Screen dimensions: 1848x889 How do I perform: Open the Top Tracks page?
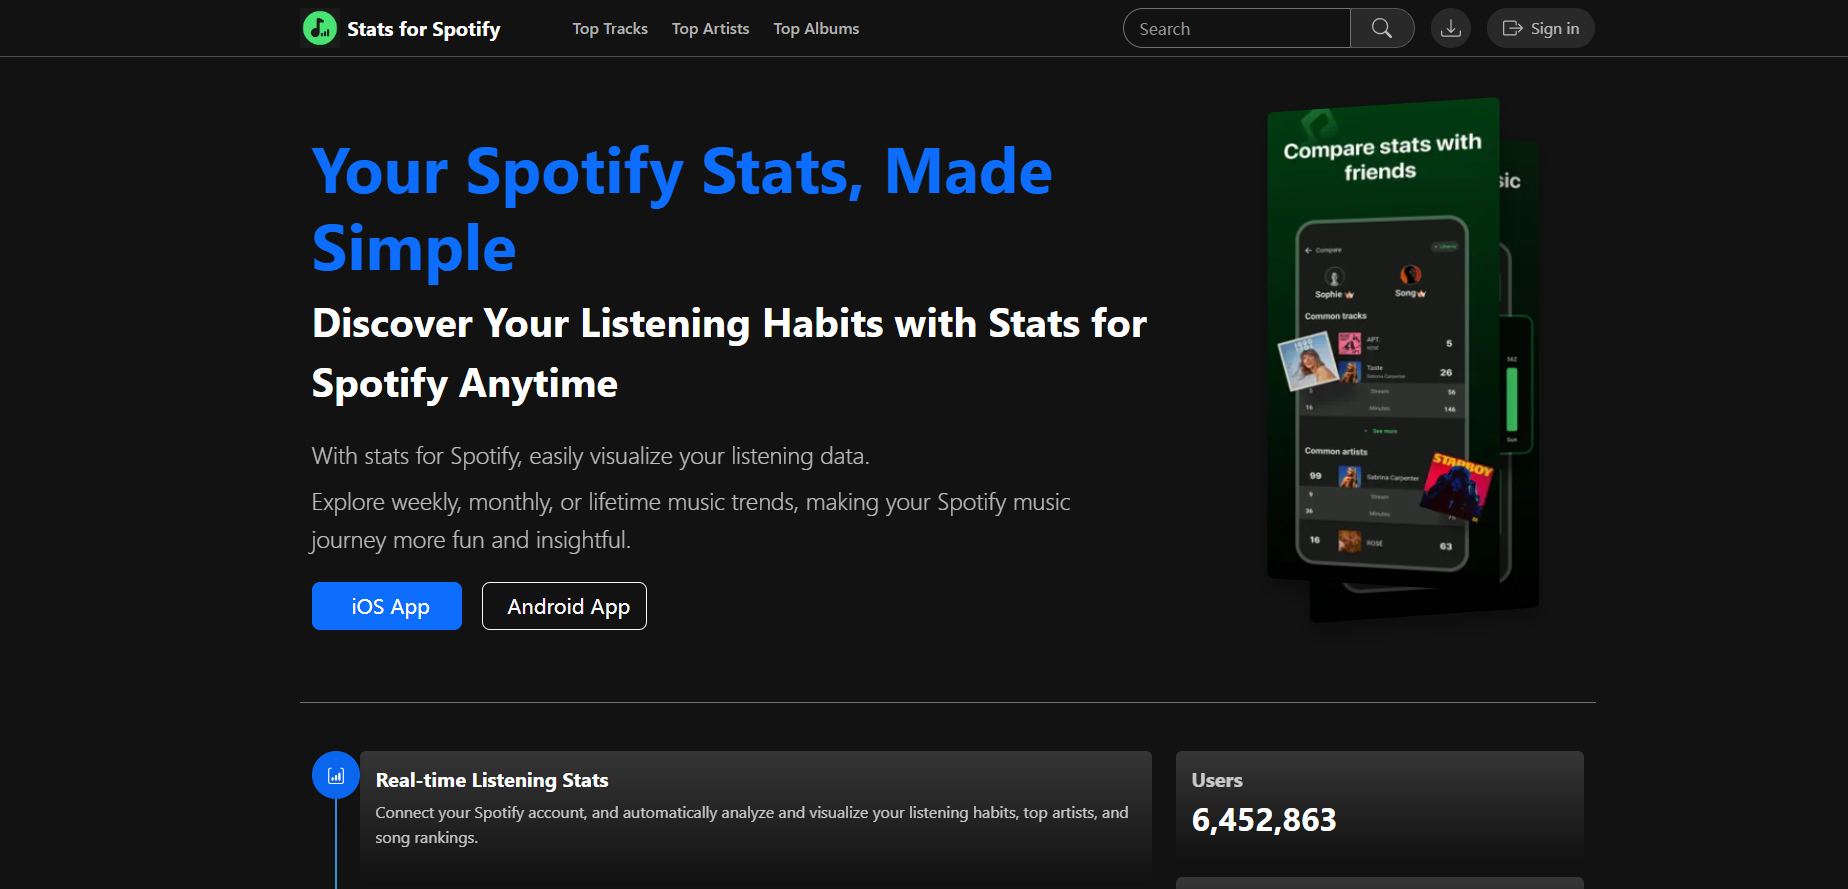[609, 28]
